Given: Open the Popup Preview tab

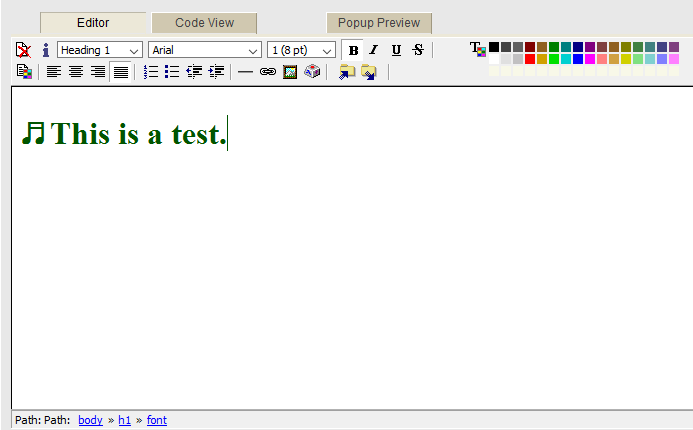Looking at the screenshot, I should coord(379,23).
